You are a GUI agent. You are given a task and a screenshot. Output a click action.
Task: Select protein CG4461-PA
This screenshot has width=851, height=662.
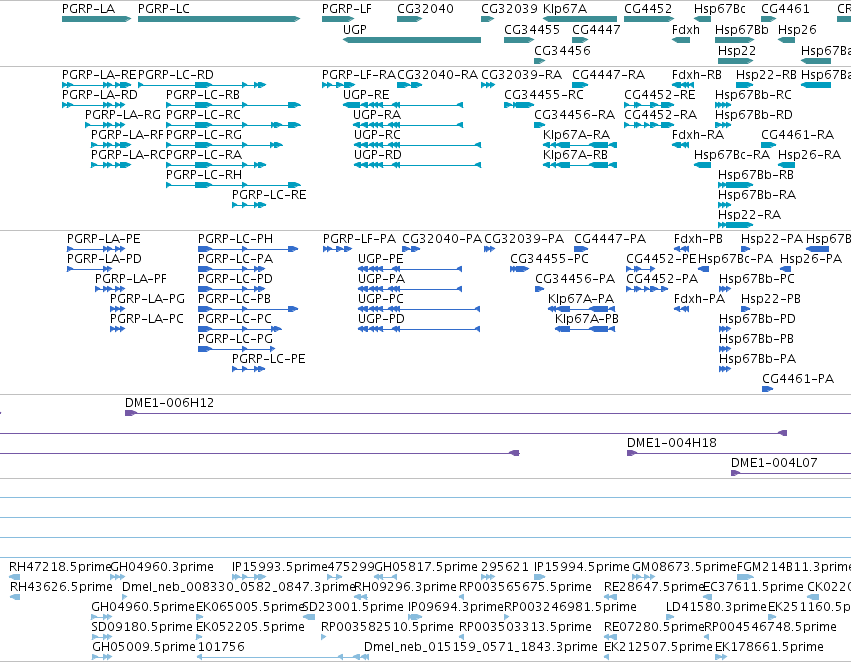(767, 389)
